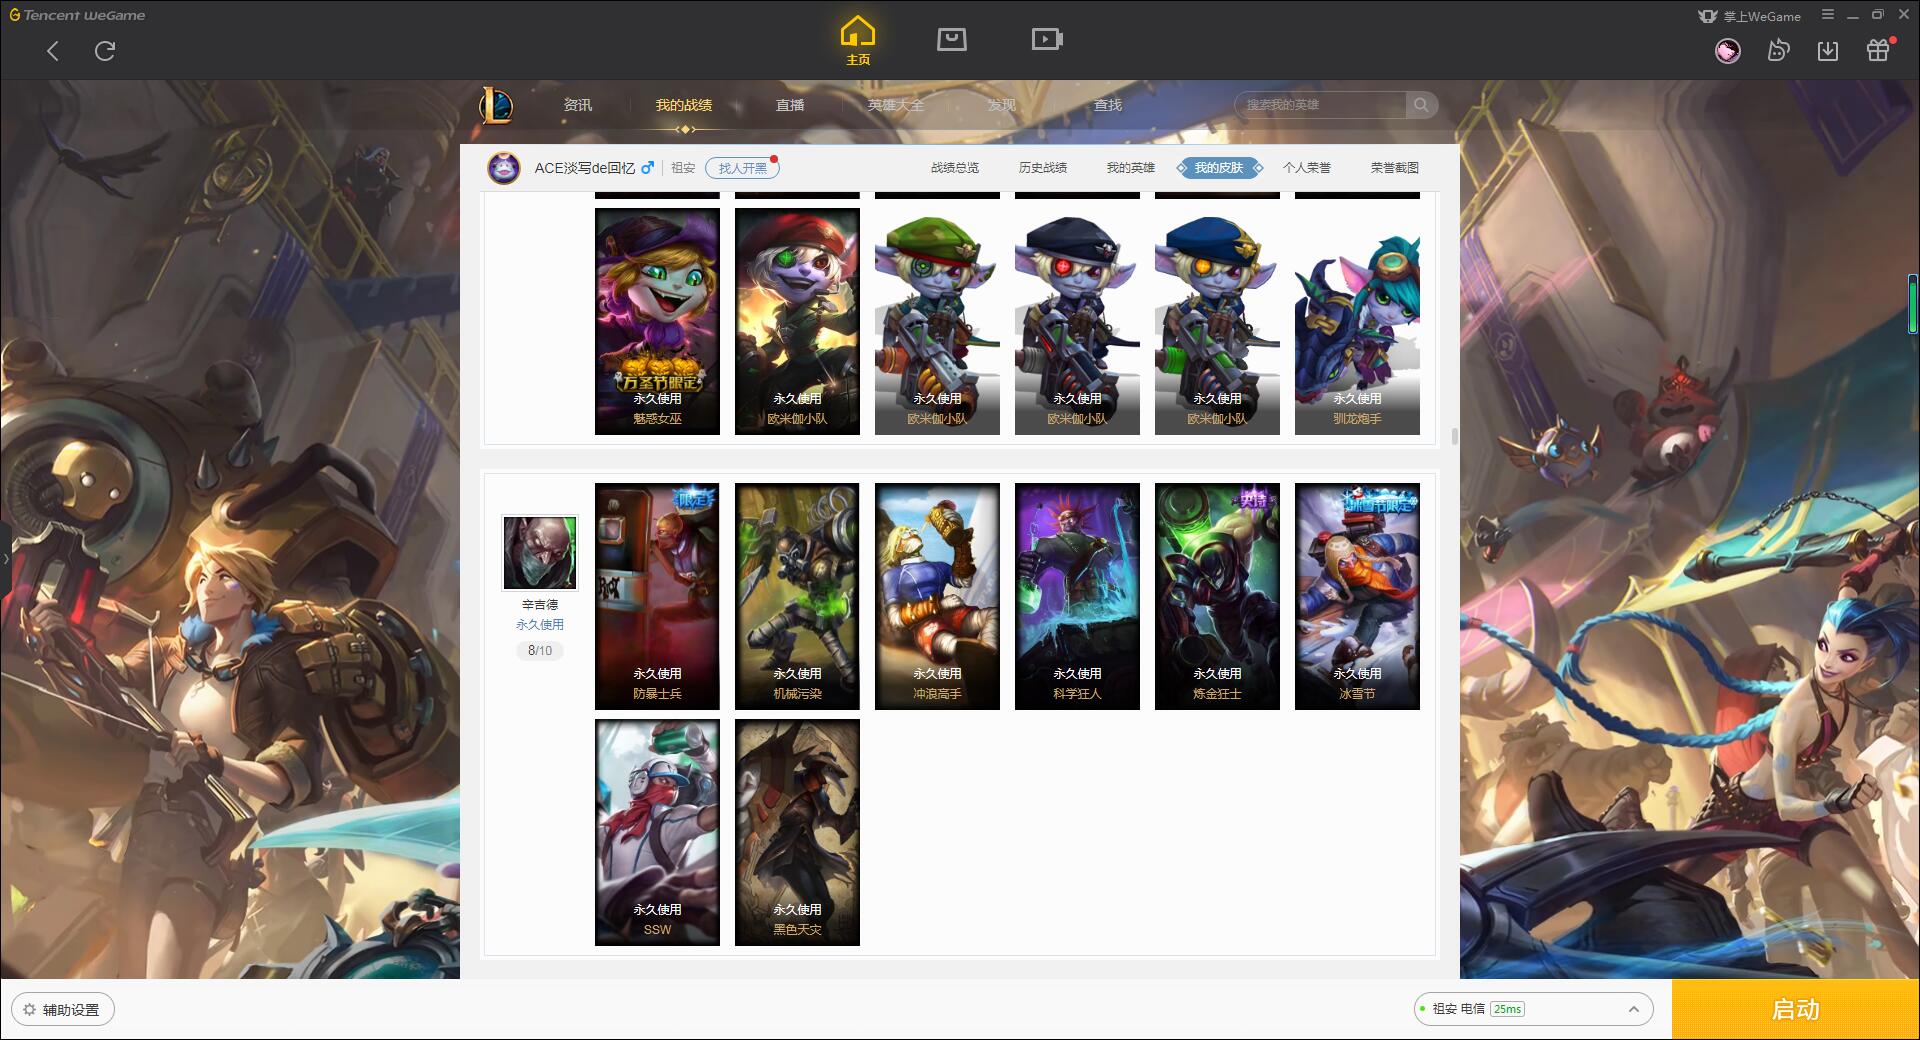The width and height of the screenshot is (1920, 1040).
Task: Click the 25ms latency indicator
Action: 1507,1009
